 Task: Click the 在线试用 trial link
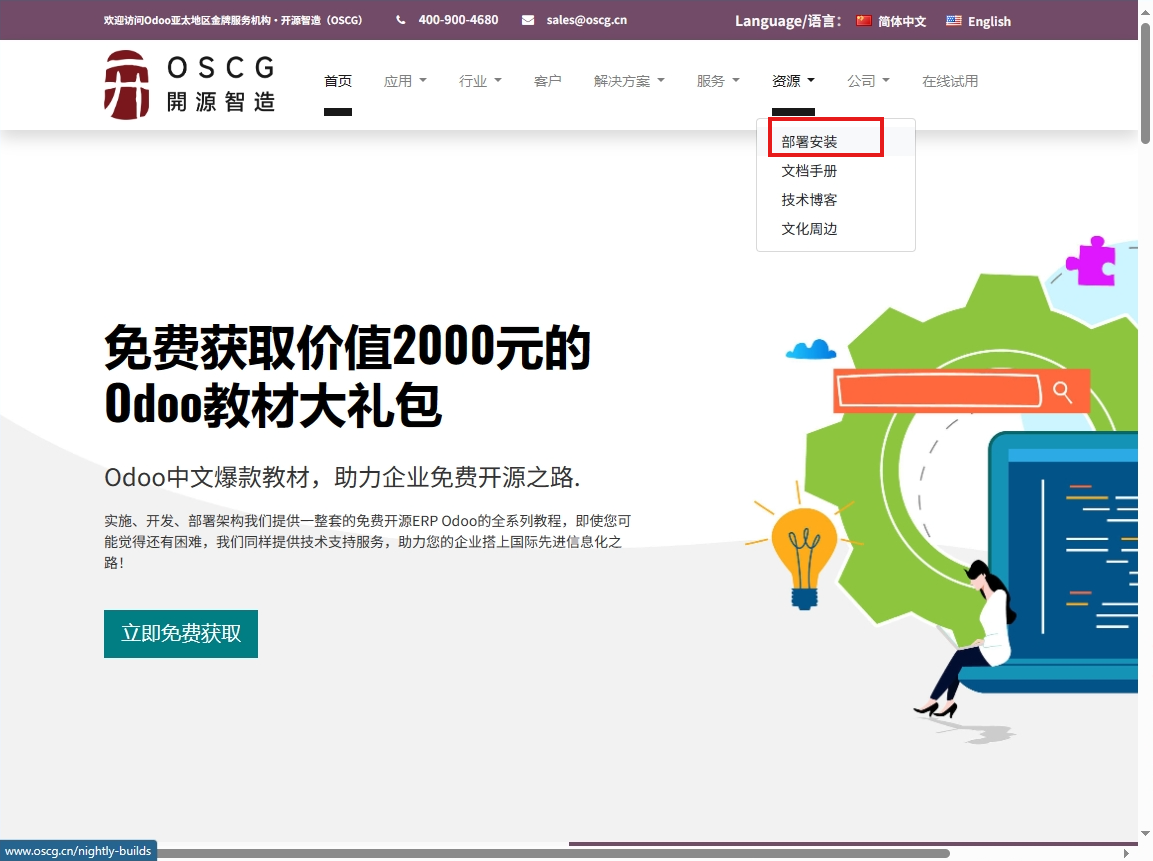[x=950, y=81]
